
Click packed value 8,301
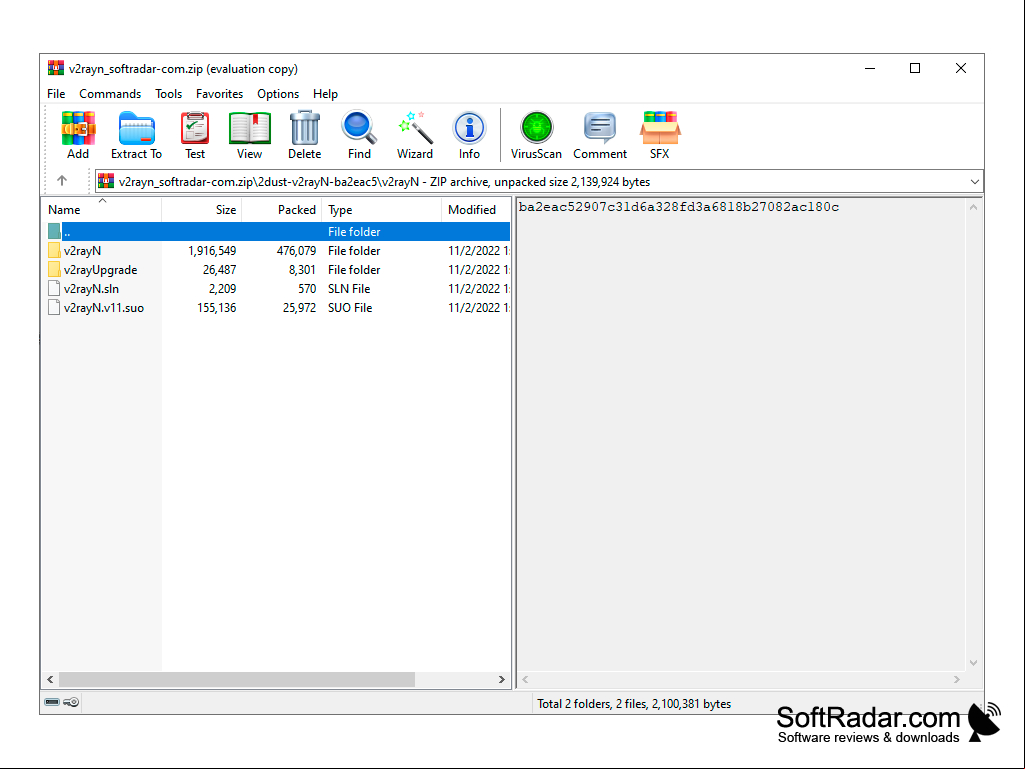tap(302, 269)
